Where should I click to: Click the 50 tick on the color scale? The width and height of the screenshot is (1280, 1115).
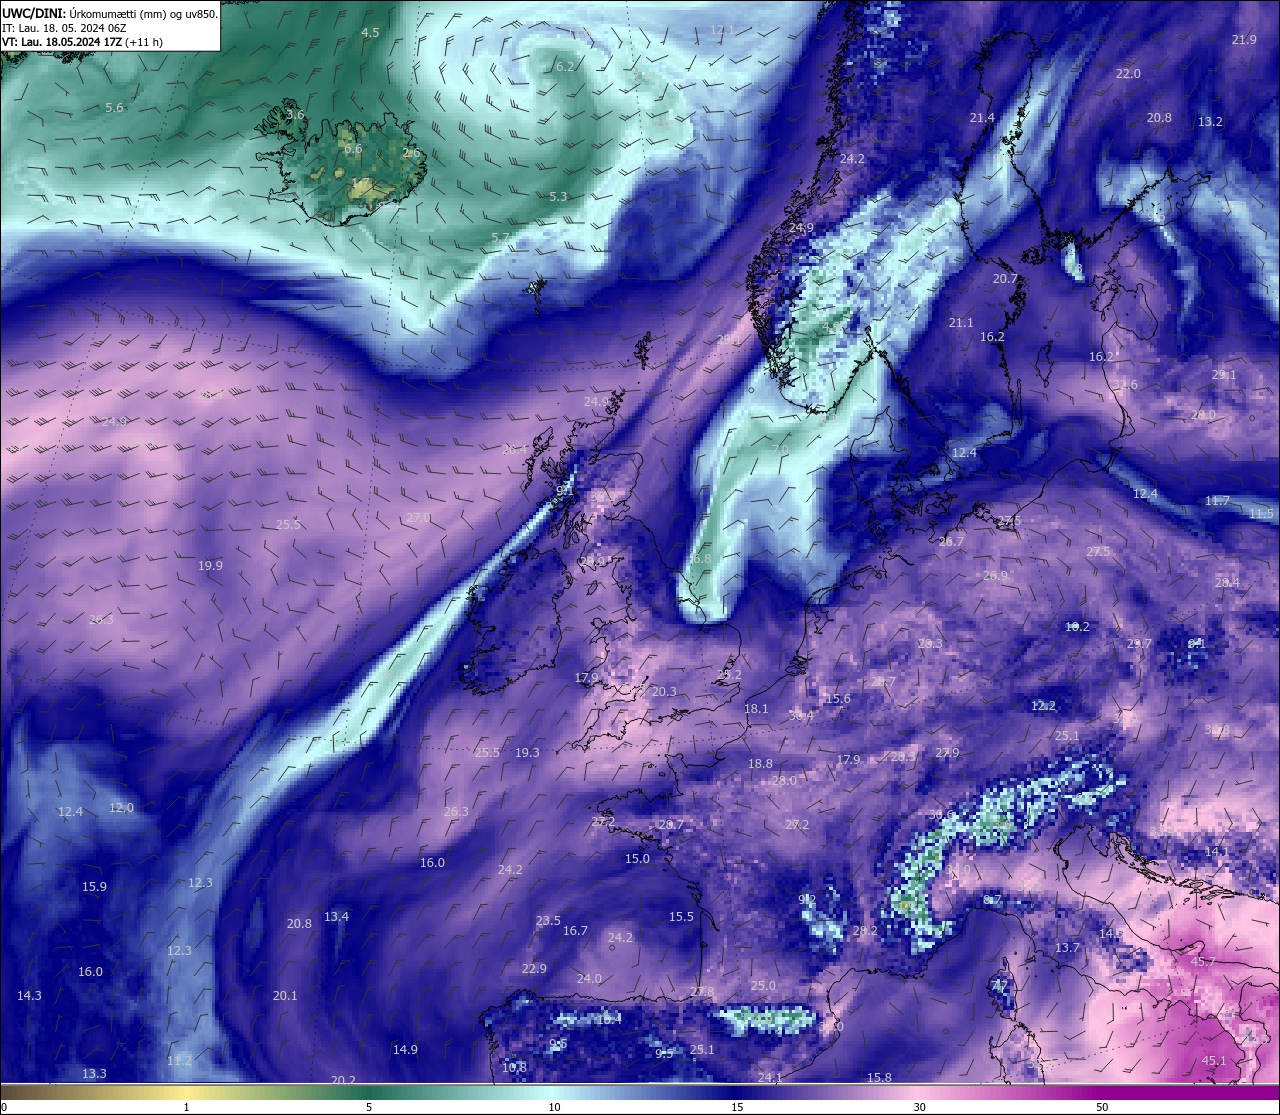tap(1102, 1107)
